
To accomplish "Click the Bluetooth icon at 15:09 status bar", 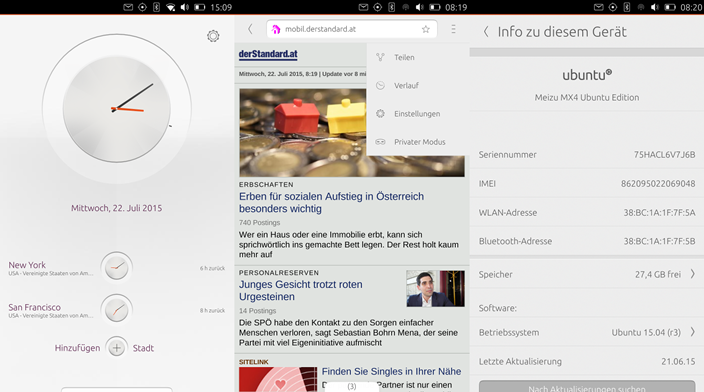I will (x=156, y=7).
